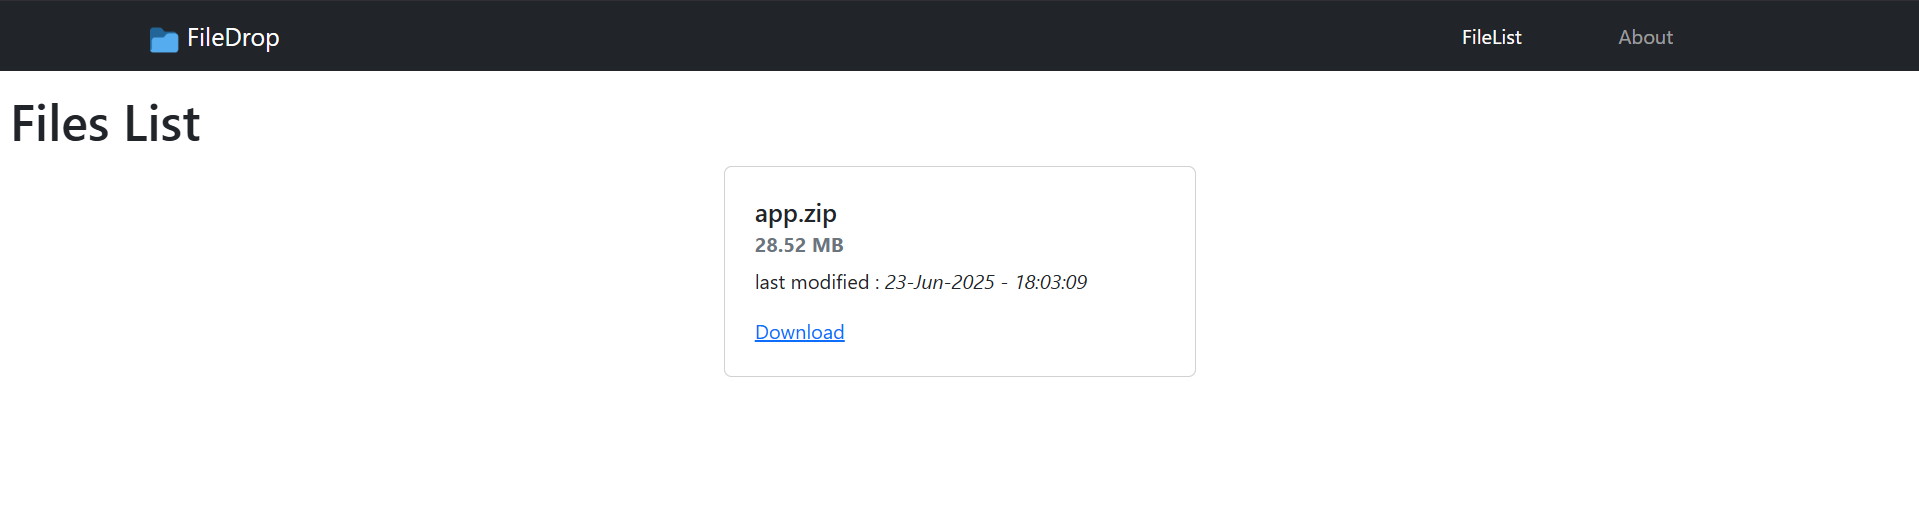Open the FileList navigation item

(1491, 37)
